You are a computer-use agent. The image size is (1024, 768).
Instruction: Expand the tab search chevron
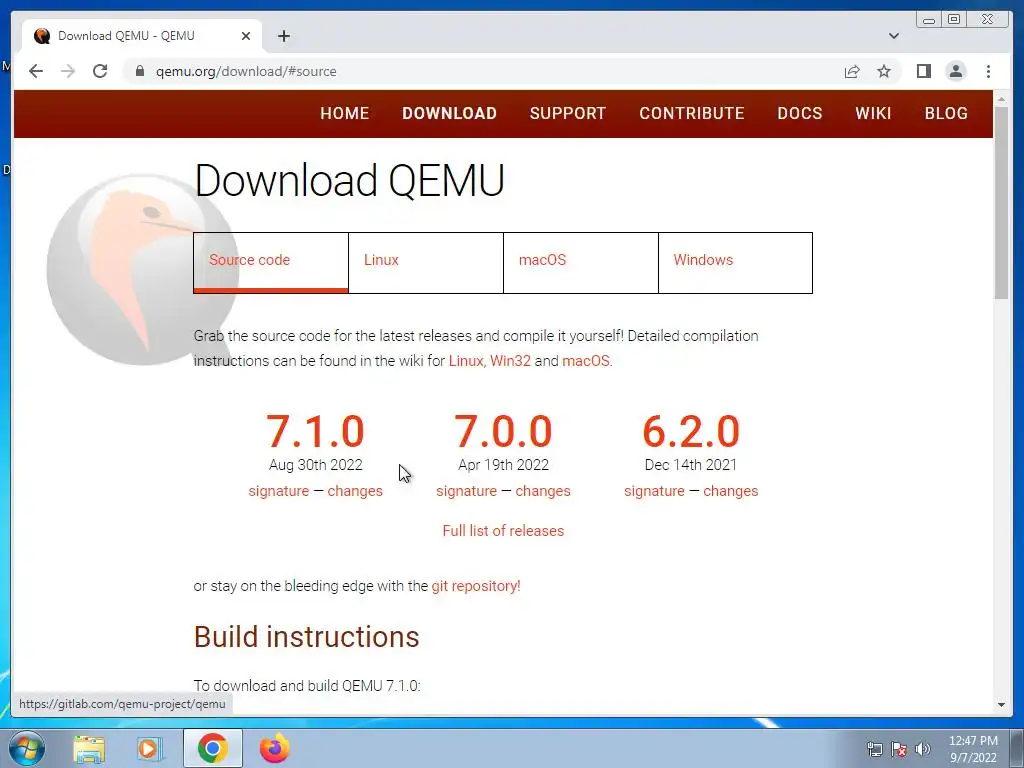[x=893, y=36]
